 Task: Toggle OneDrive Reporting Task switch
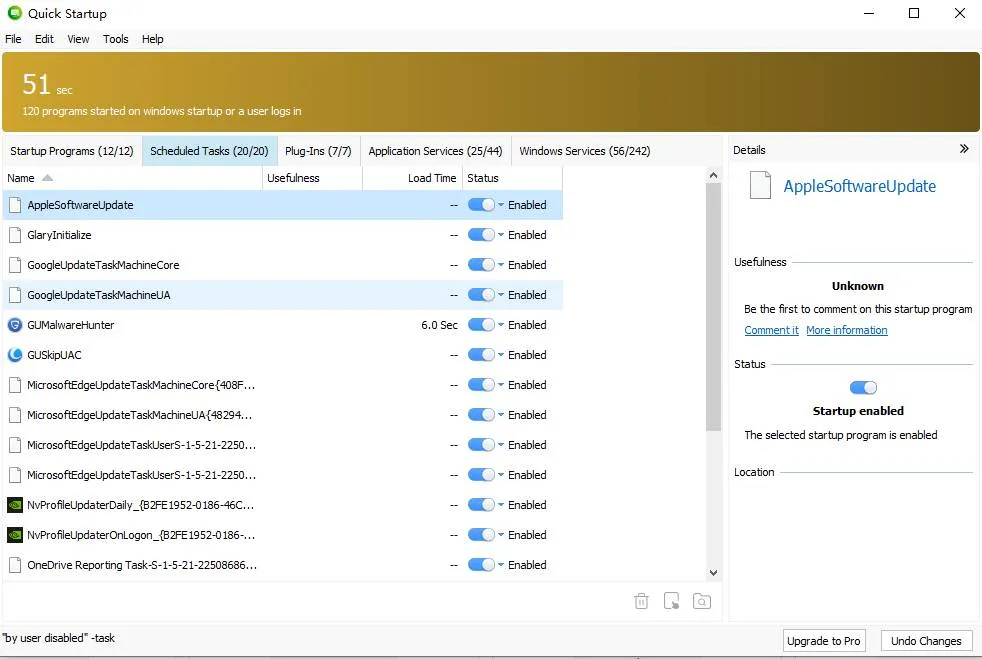(481, 565)
